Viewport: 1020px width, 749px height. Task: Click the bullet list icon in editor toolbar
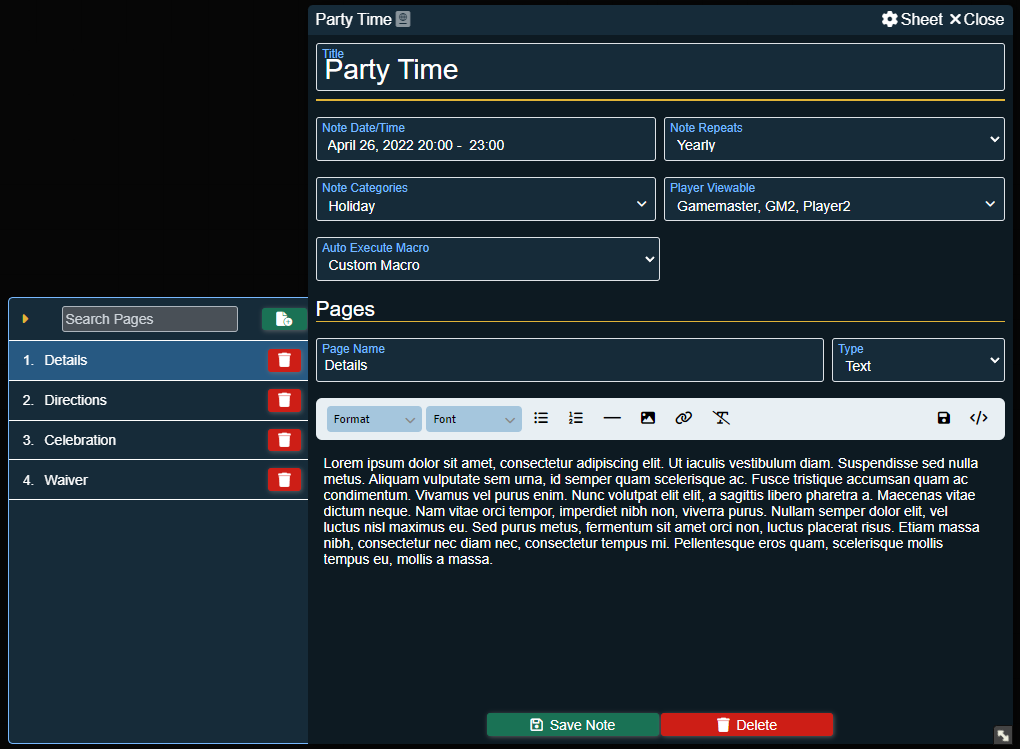pyautogui.click(x=541, y=418)
